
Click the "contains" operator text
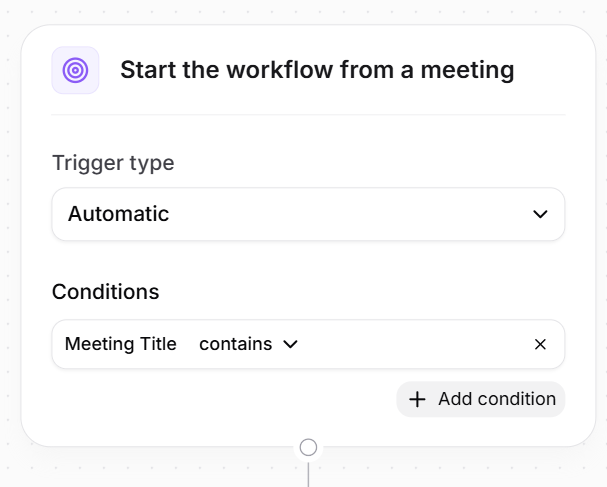235,344
